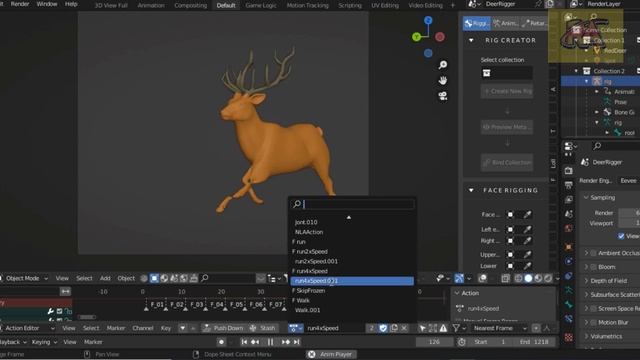The width and height of the screenshot is (640, 360).
Task: Unlink the run4xSpeed action with the X icon
Action: pos(404,328)
